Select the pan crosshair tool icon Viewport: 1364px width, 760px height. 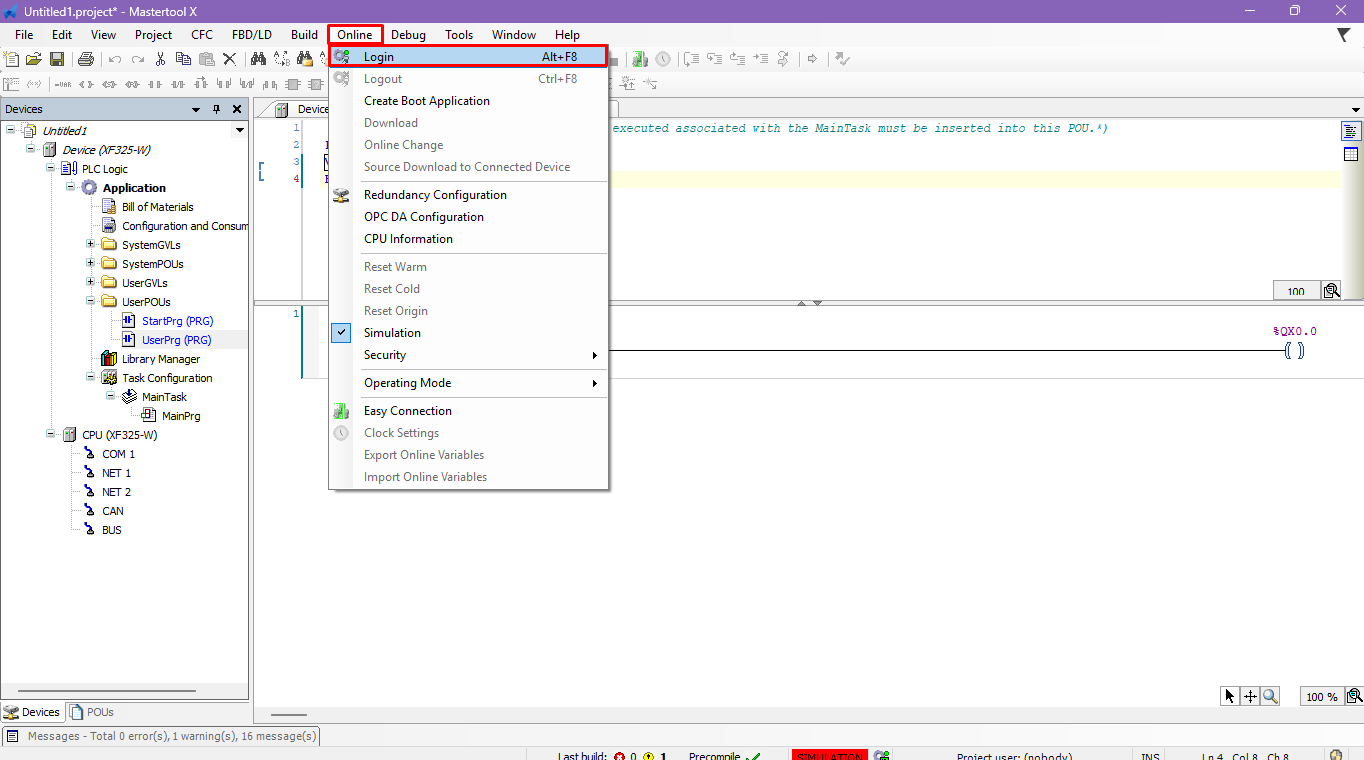pyautogui.click(x=1250, y=696)
